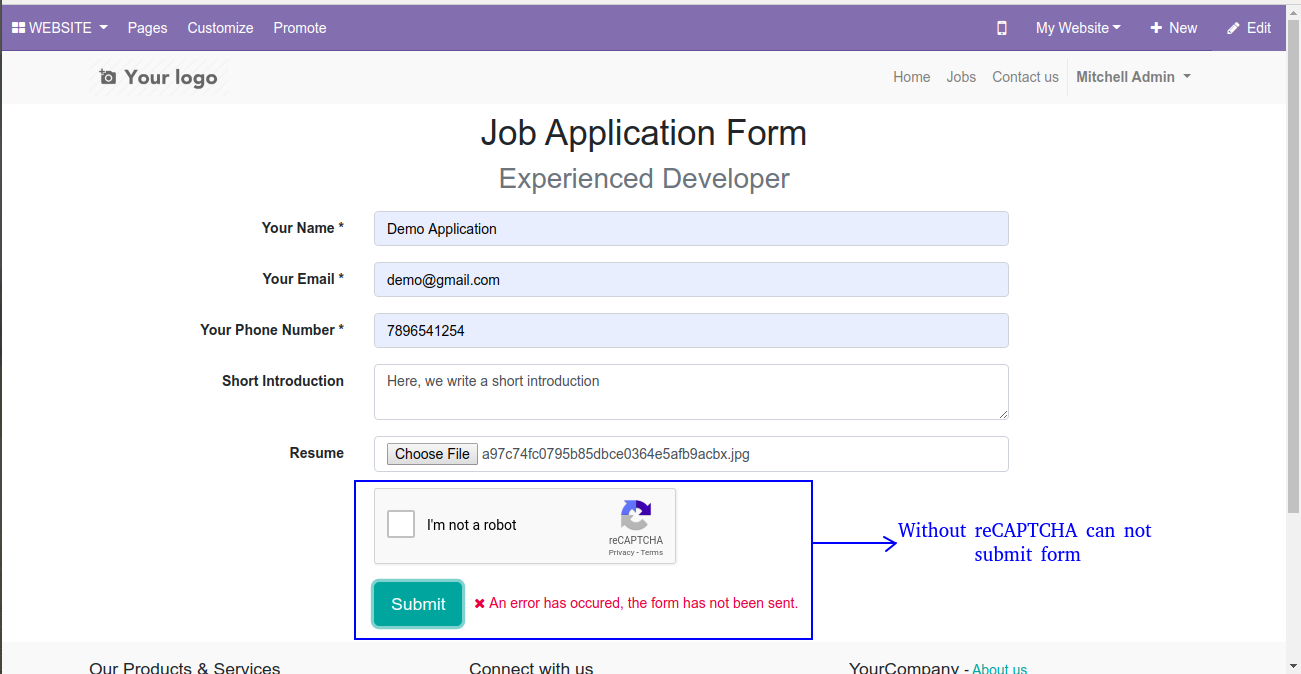1301x674 pixels.
Task: Submit the job application form
Action: (x=418, y=604)
